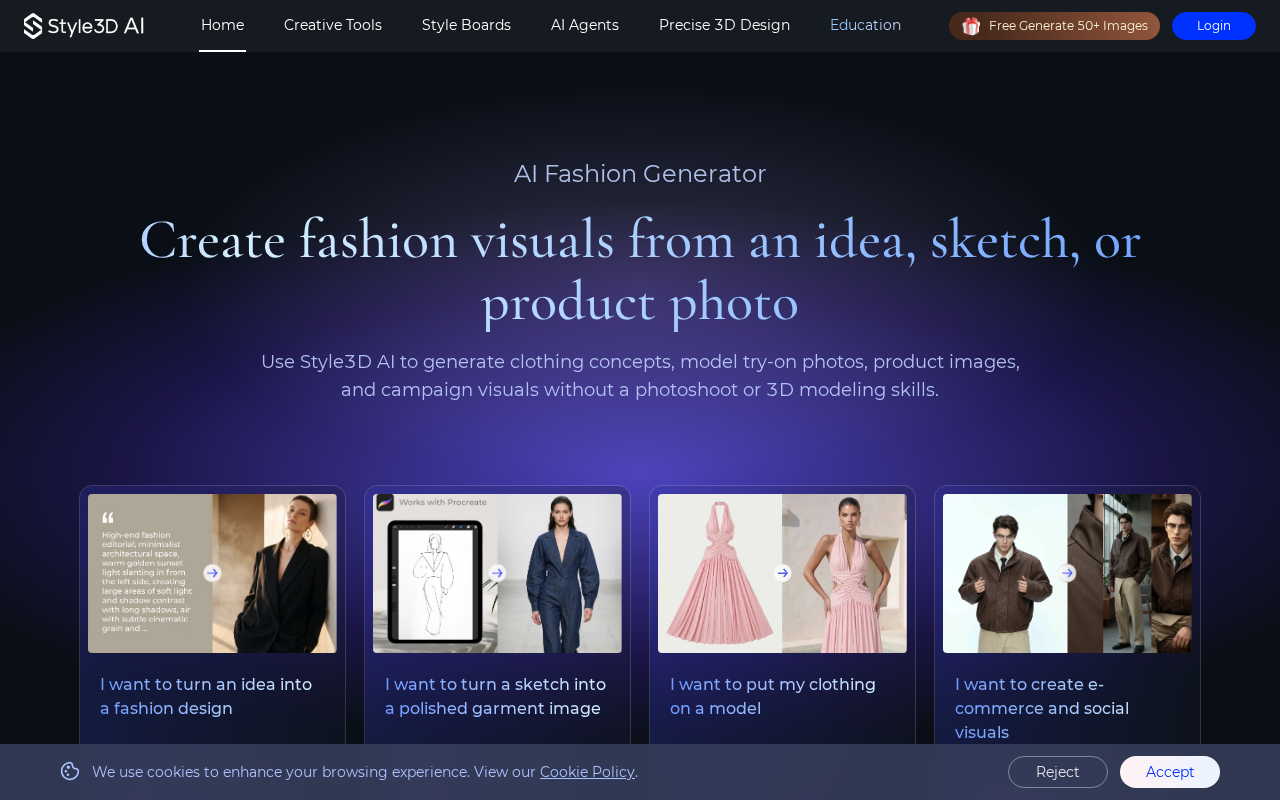
Task: Click the cookie icon in consent bar
Action: pyautogui.click(x=70, y=771)
